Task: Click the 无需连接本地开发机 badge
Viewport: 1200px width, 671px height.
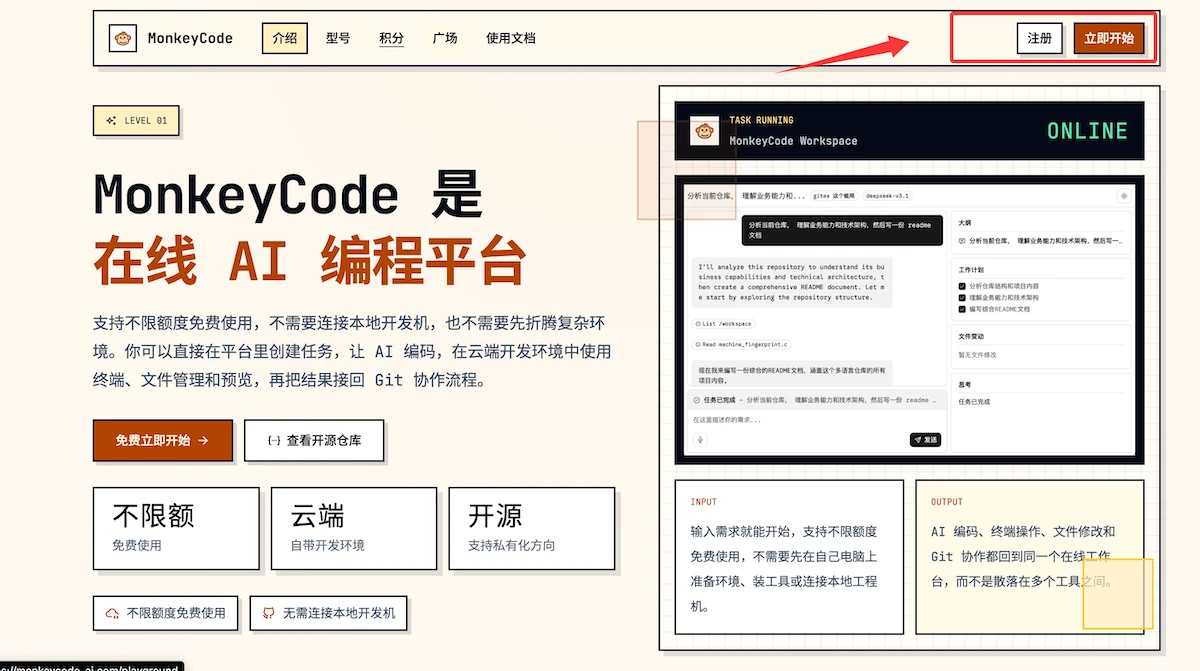Action: 329,613
